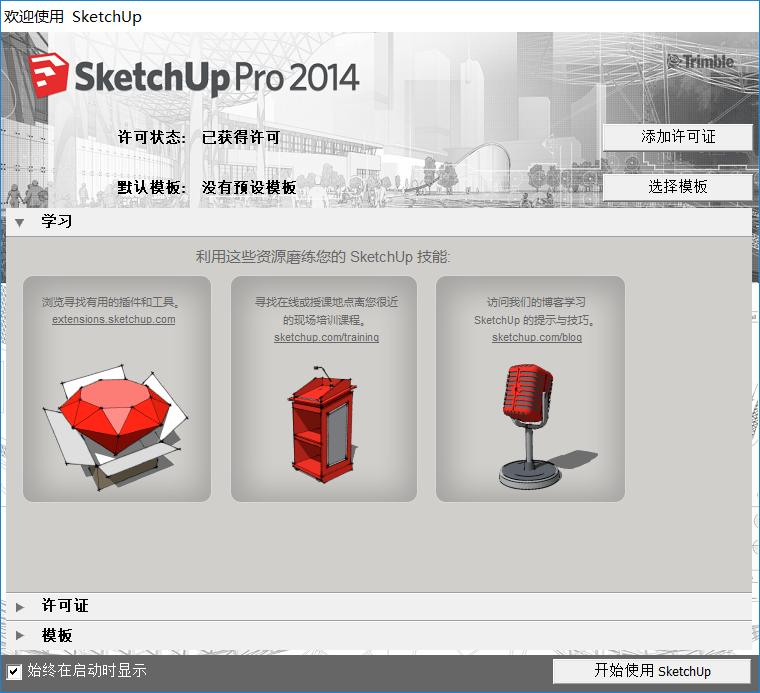Open the 学习 section header
The height and width of the screenshot is (693, 760).
coord(379,222)
